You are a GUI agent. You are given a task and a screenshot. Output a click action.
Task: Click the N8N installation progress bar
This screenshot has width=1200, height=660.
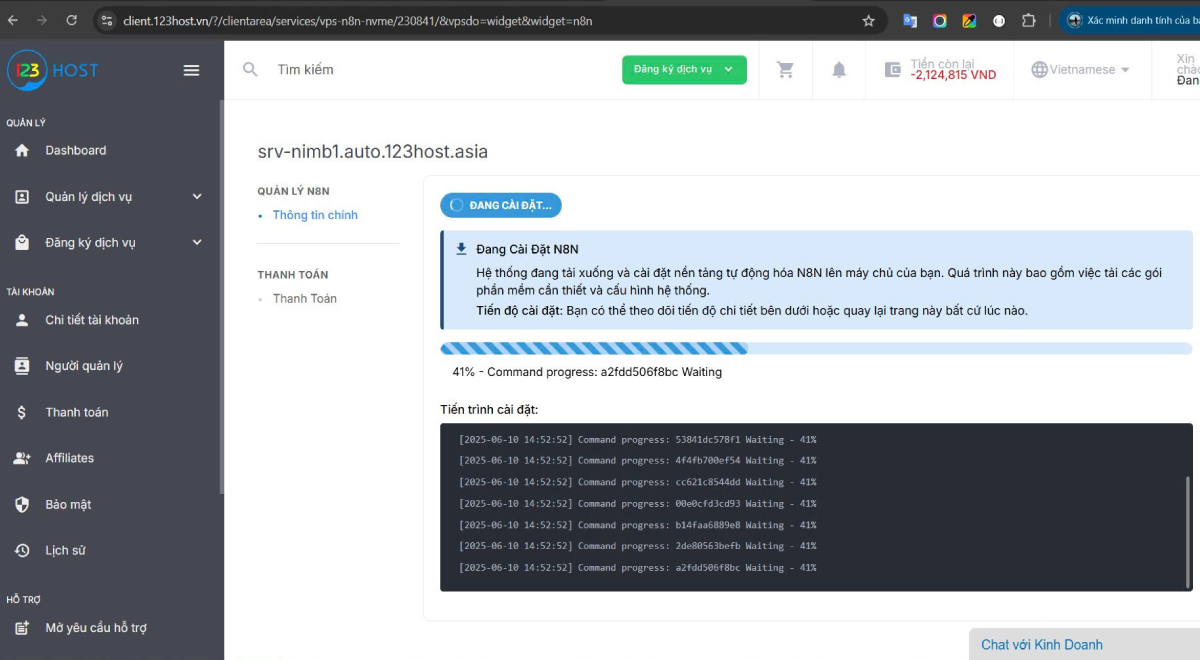click(x=816, y=348)
